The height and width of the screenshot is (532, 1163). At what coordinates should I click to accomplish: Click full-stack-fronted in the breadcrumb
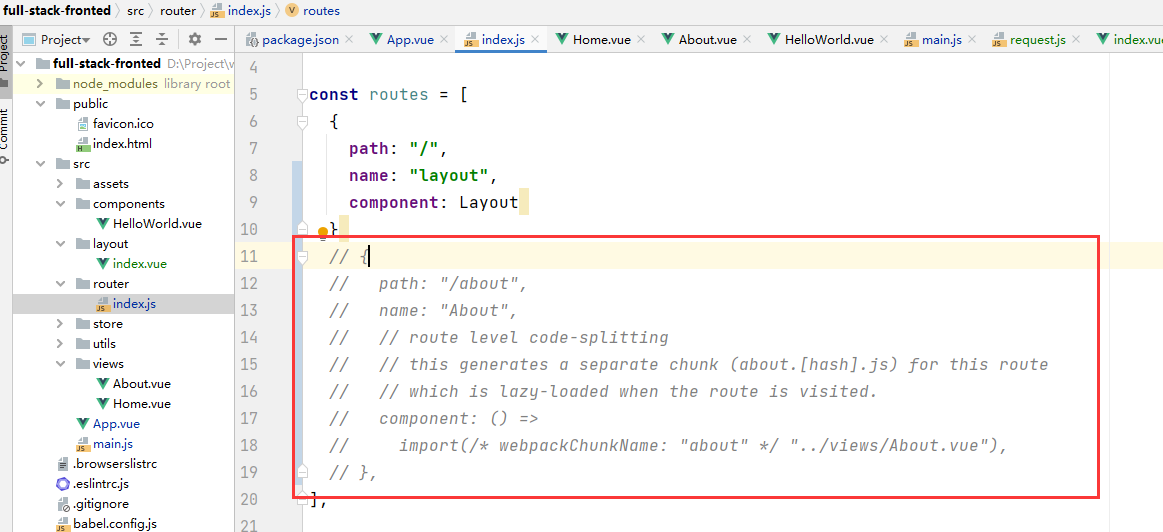click(56, 10)
